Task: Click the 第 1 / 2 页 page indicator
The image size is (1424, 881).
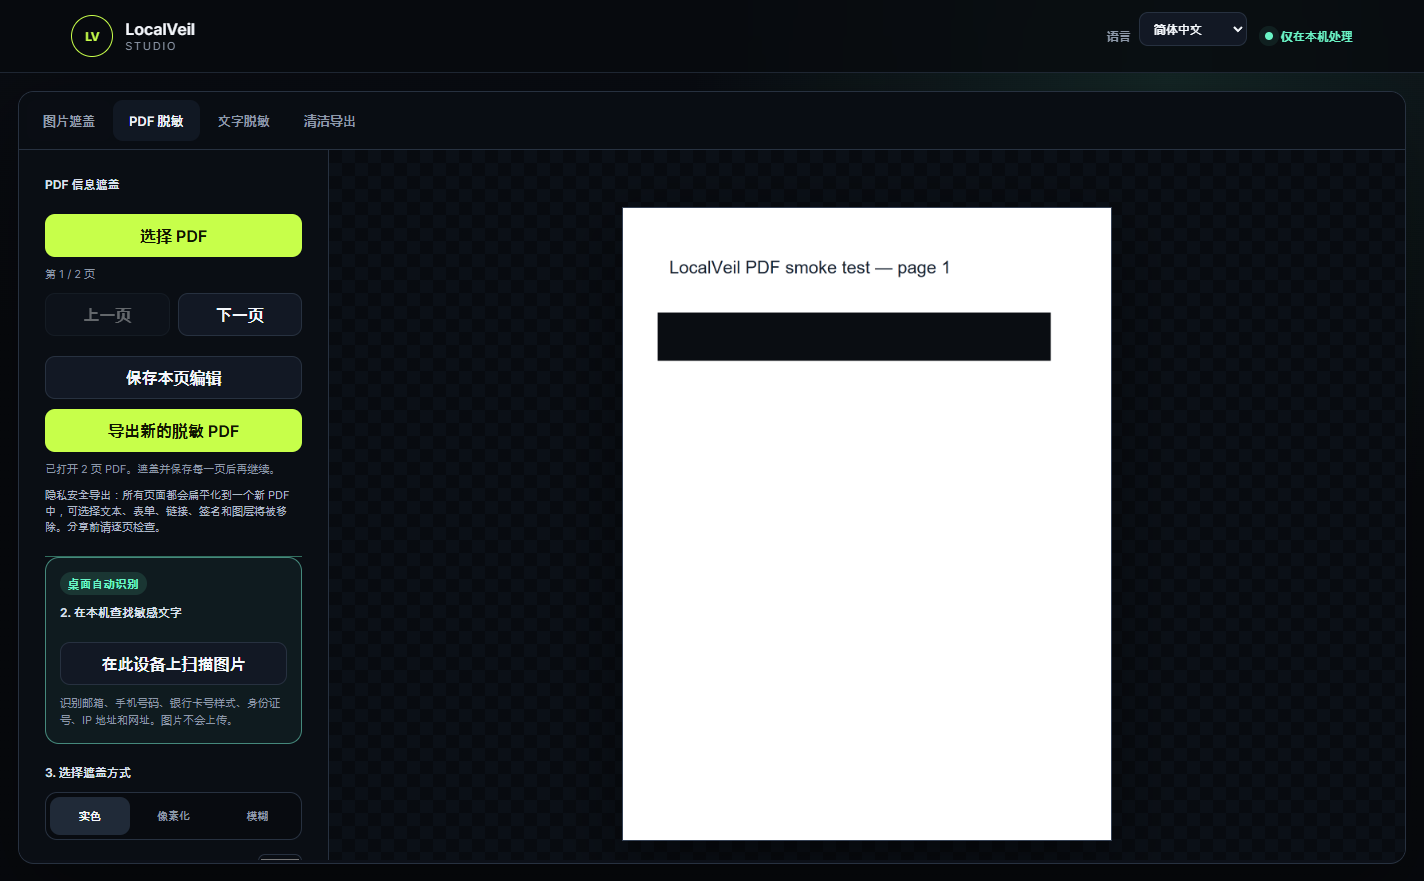Action: (70, 274)
